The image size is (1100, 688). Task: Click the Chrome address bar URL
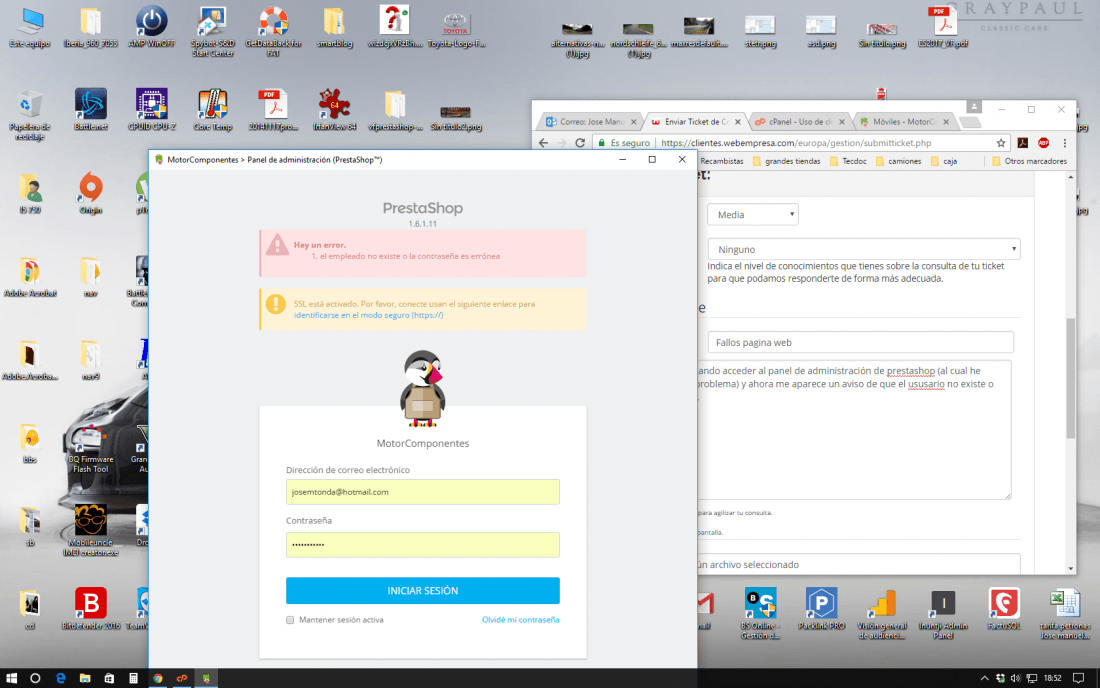(796, 142)
